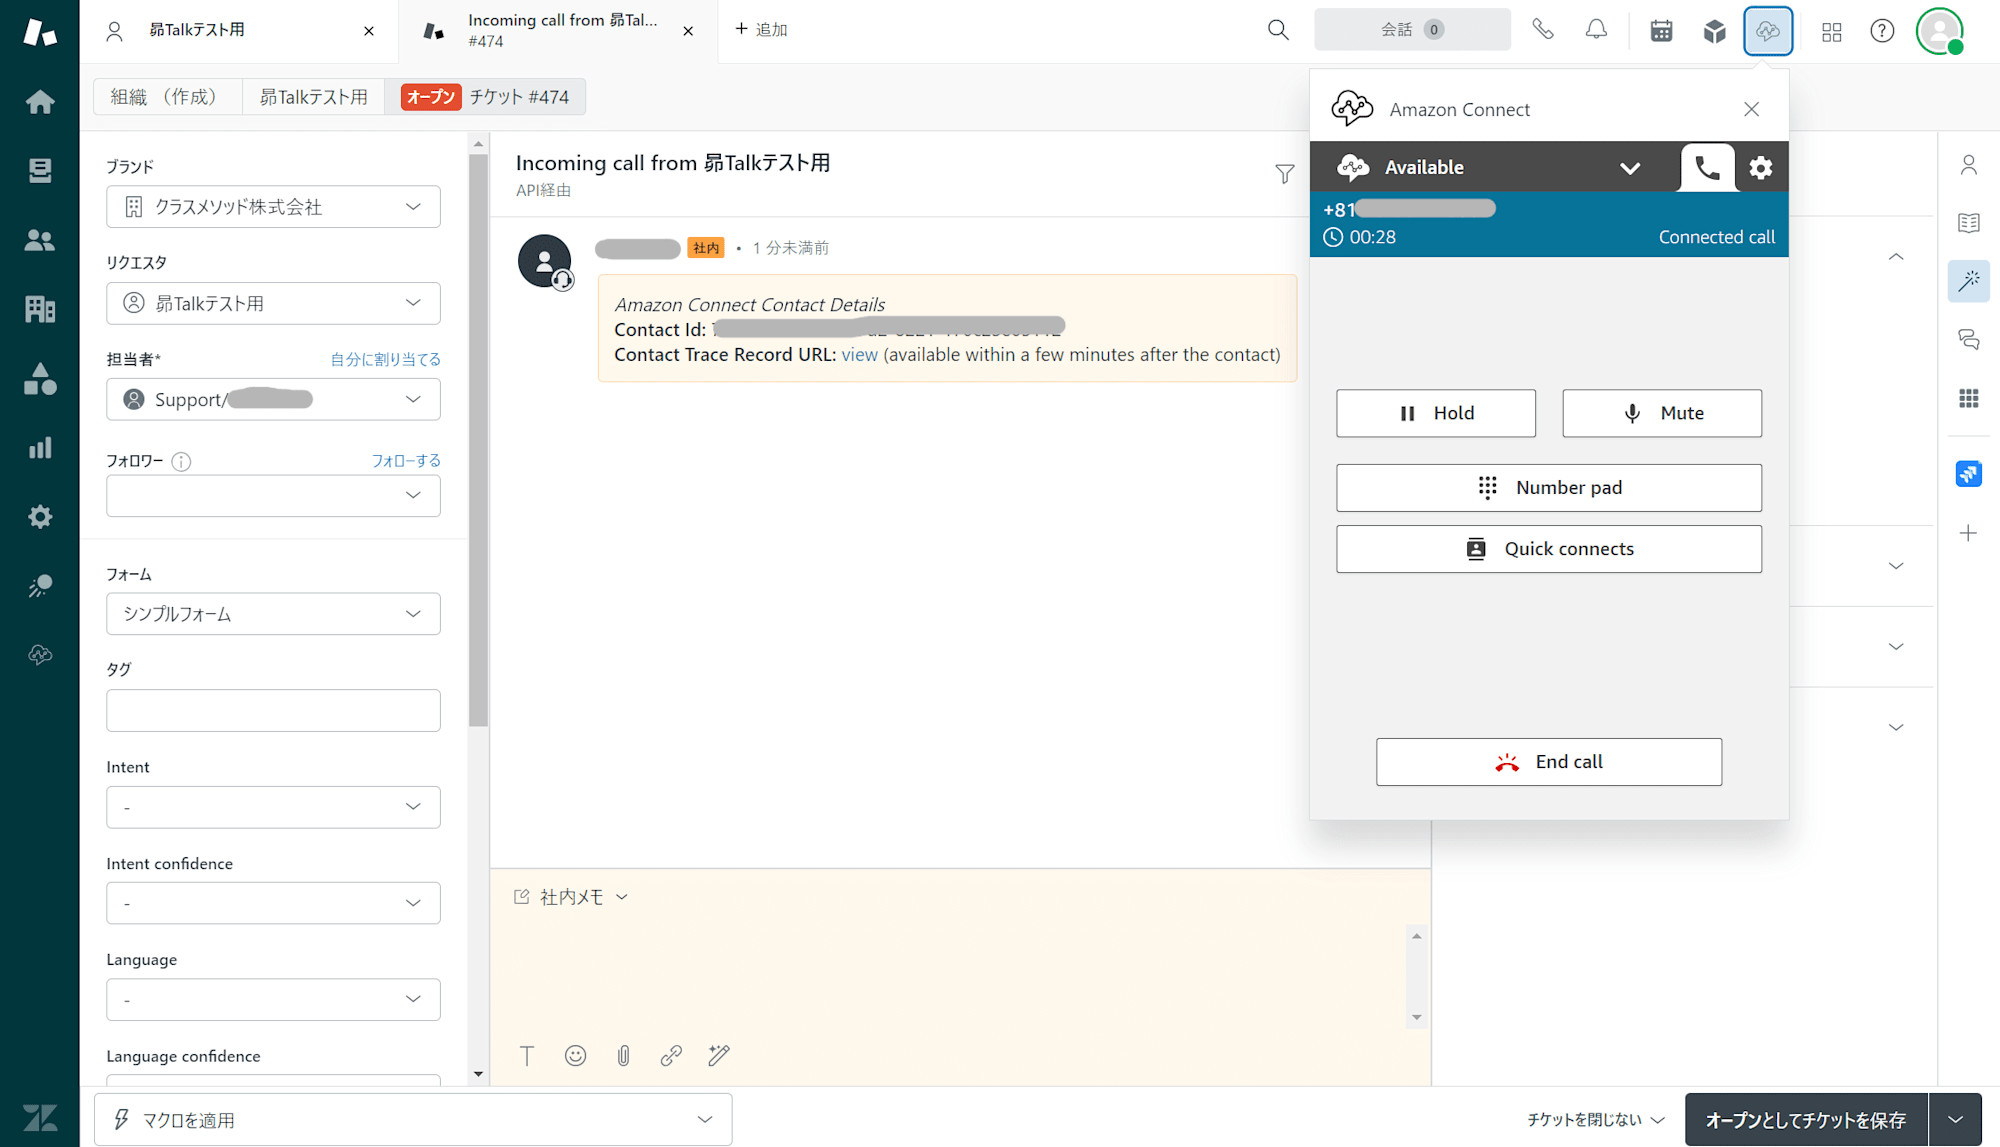Open the cube app icon in top bar
This screenshot has height=1147, width=2000.
(1715, 31)
